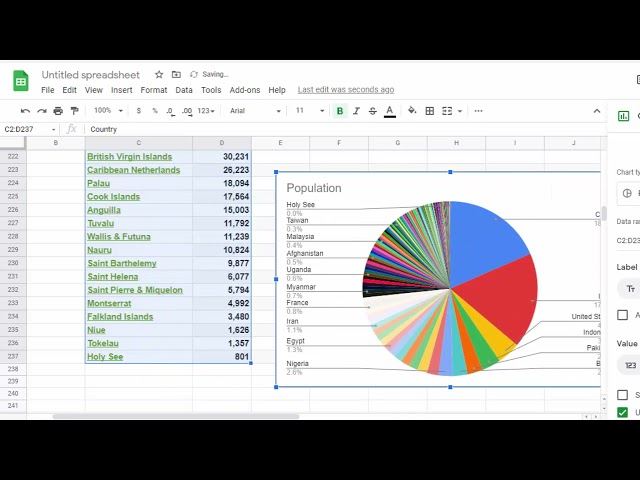Screen dimensions: 640x480
Task: Open the File menu
Action: point(47,90)
